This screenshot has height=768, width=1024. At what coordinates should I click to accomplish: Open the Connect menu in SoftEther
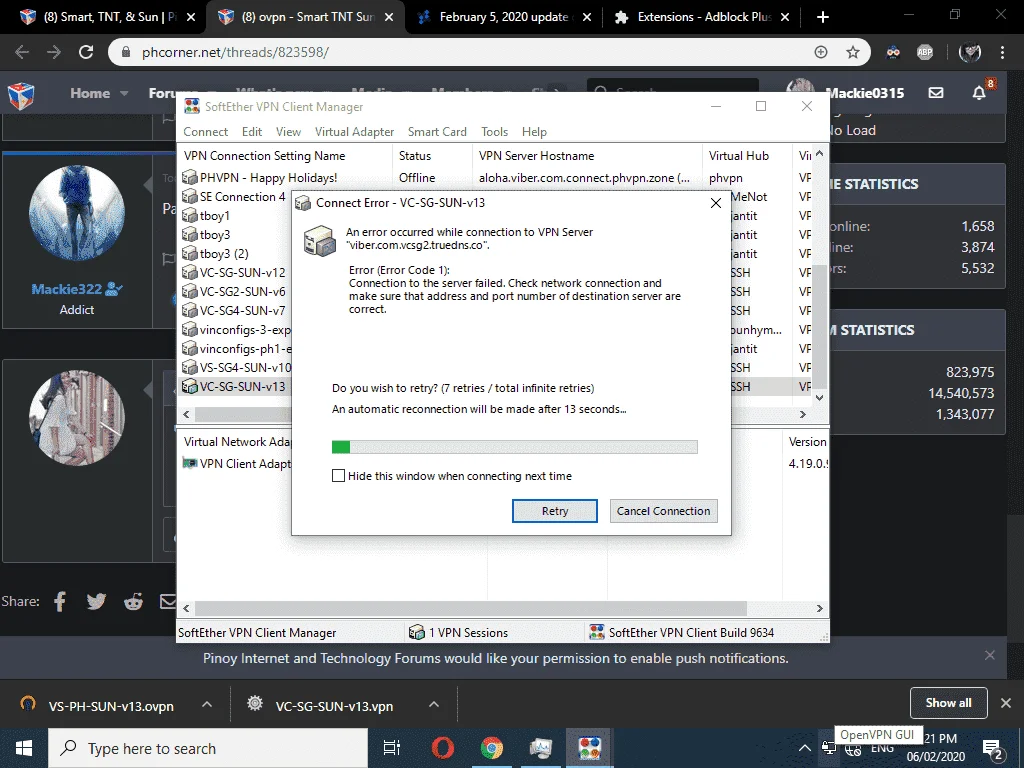[206, 132]
